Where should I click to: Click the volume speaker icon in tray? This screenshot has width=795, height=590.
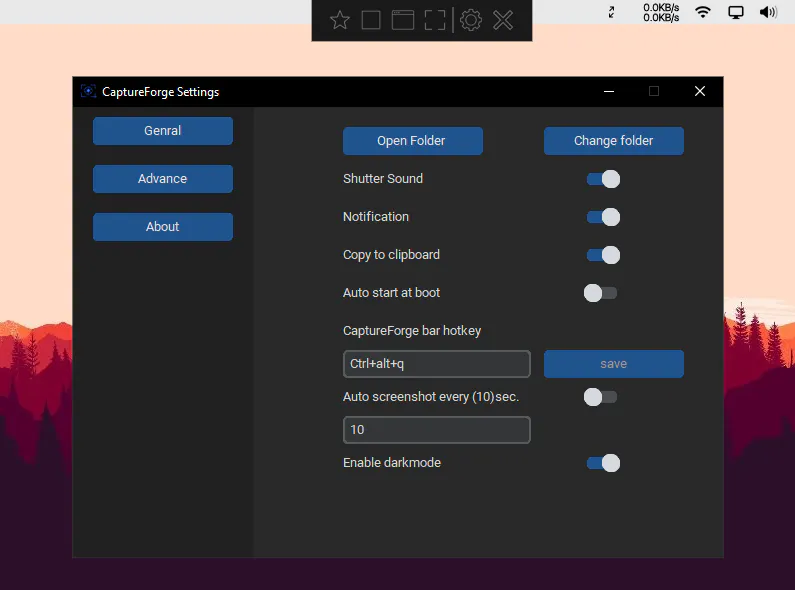[x=768, y=12]
